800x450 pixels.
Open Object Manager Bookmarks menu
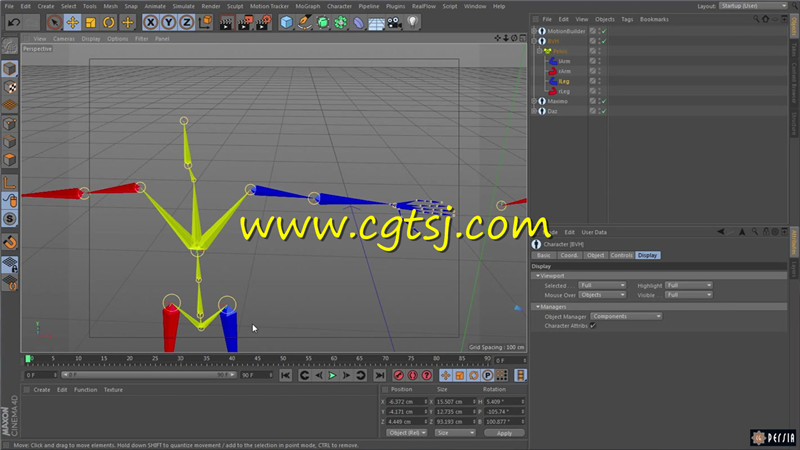click(654, 19)
